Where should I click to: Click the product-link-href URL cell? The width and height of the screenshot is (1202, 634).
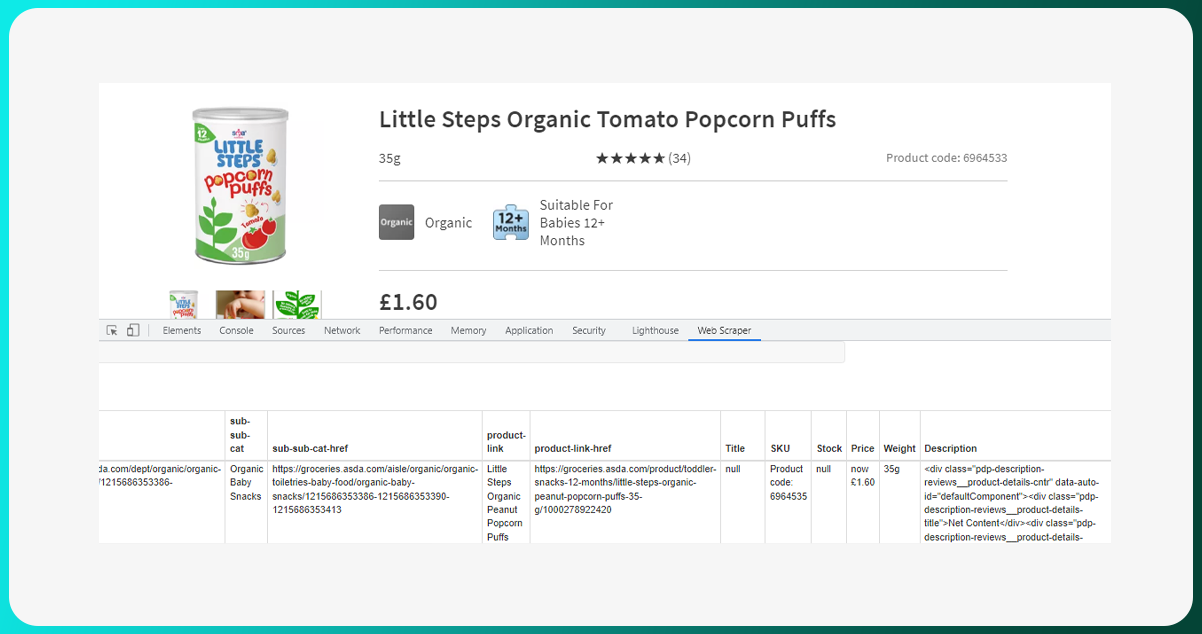tap(624, 489)
